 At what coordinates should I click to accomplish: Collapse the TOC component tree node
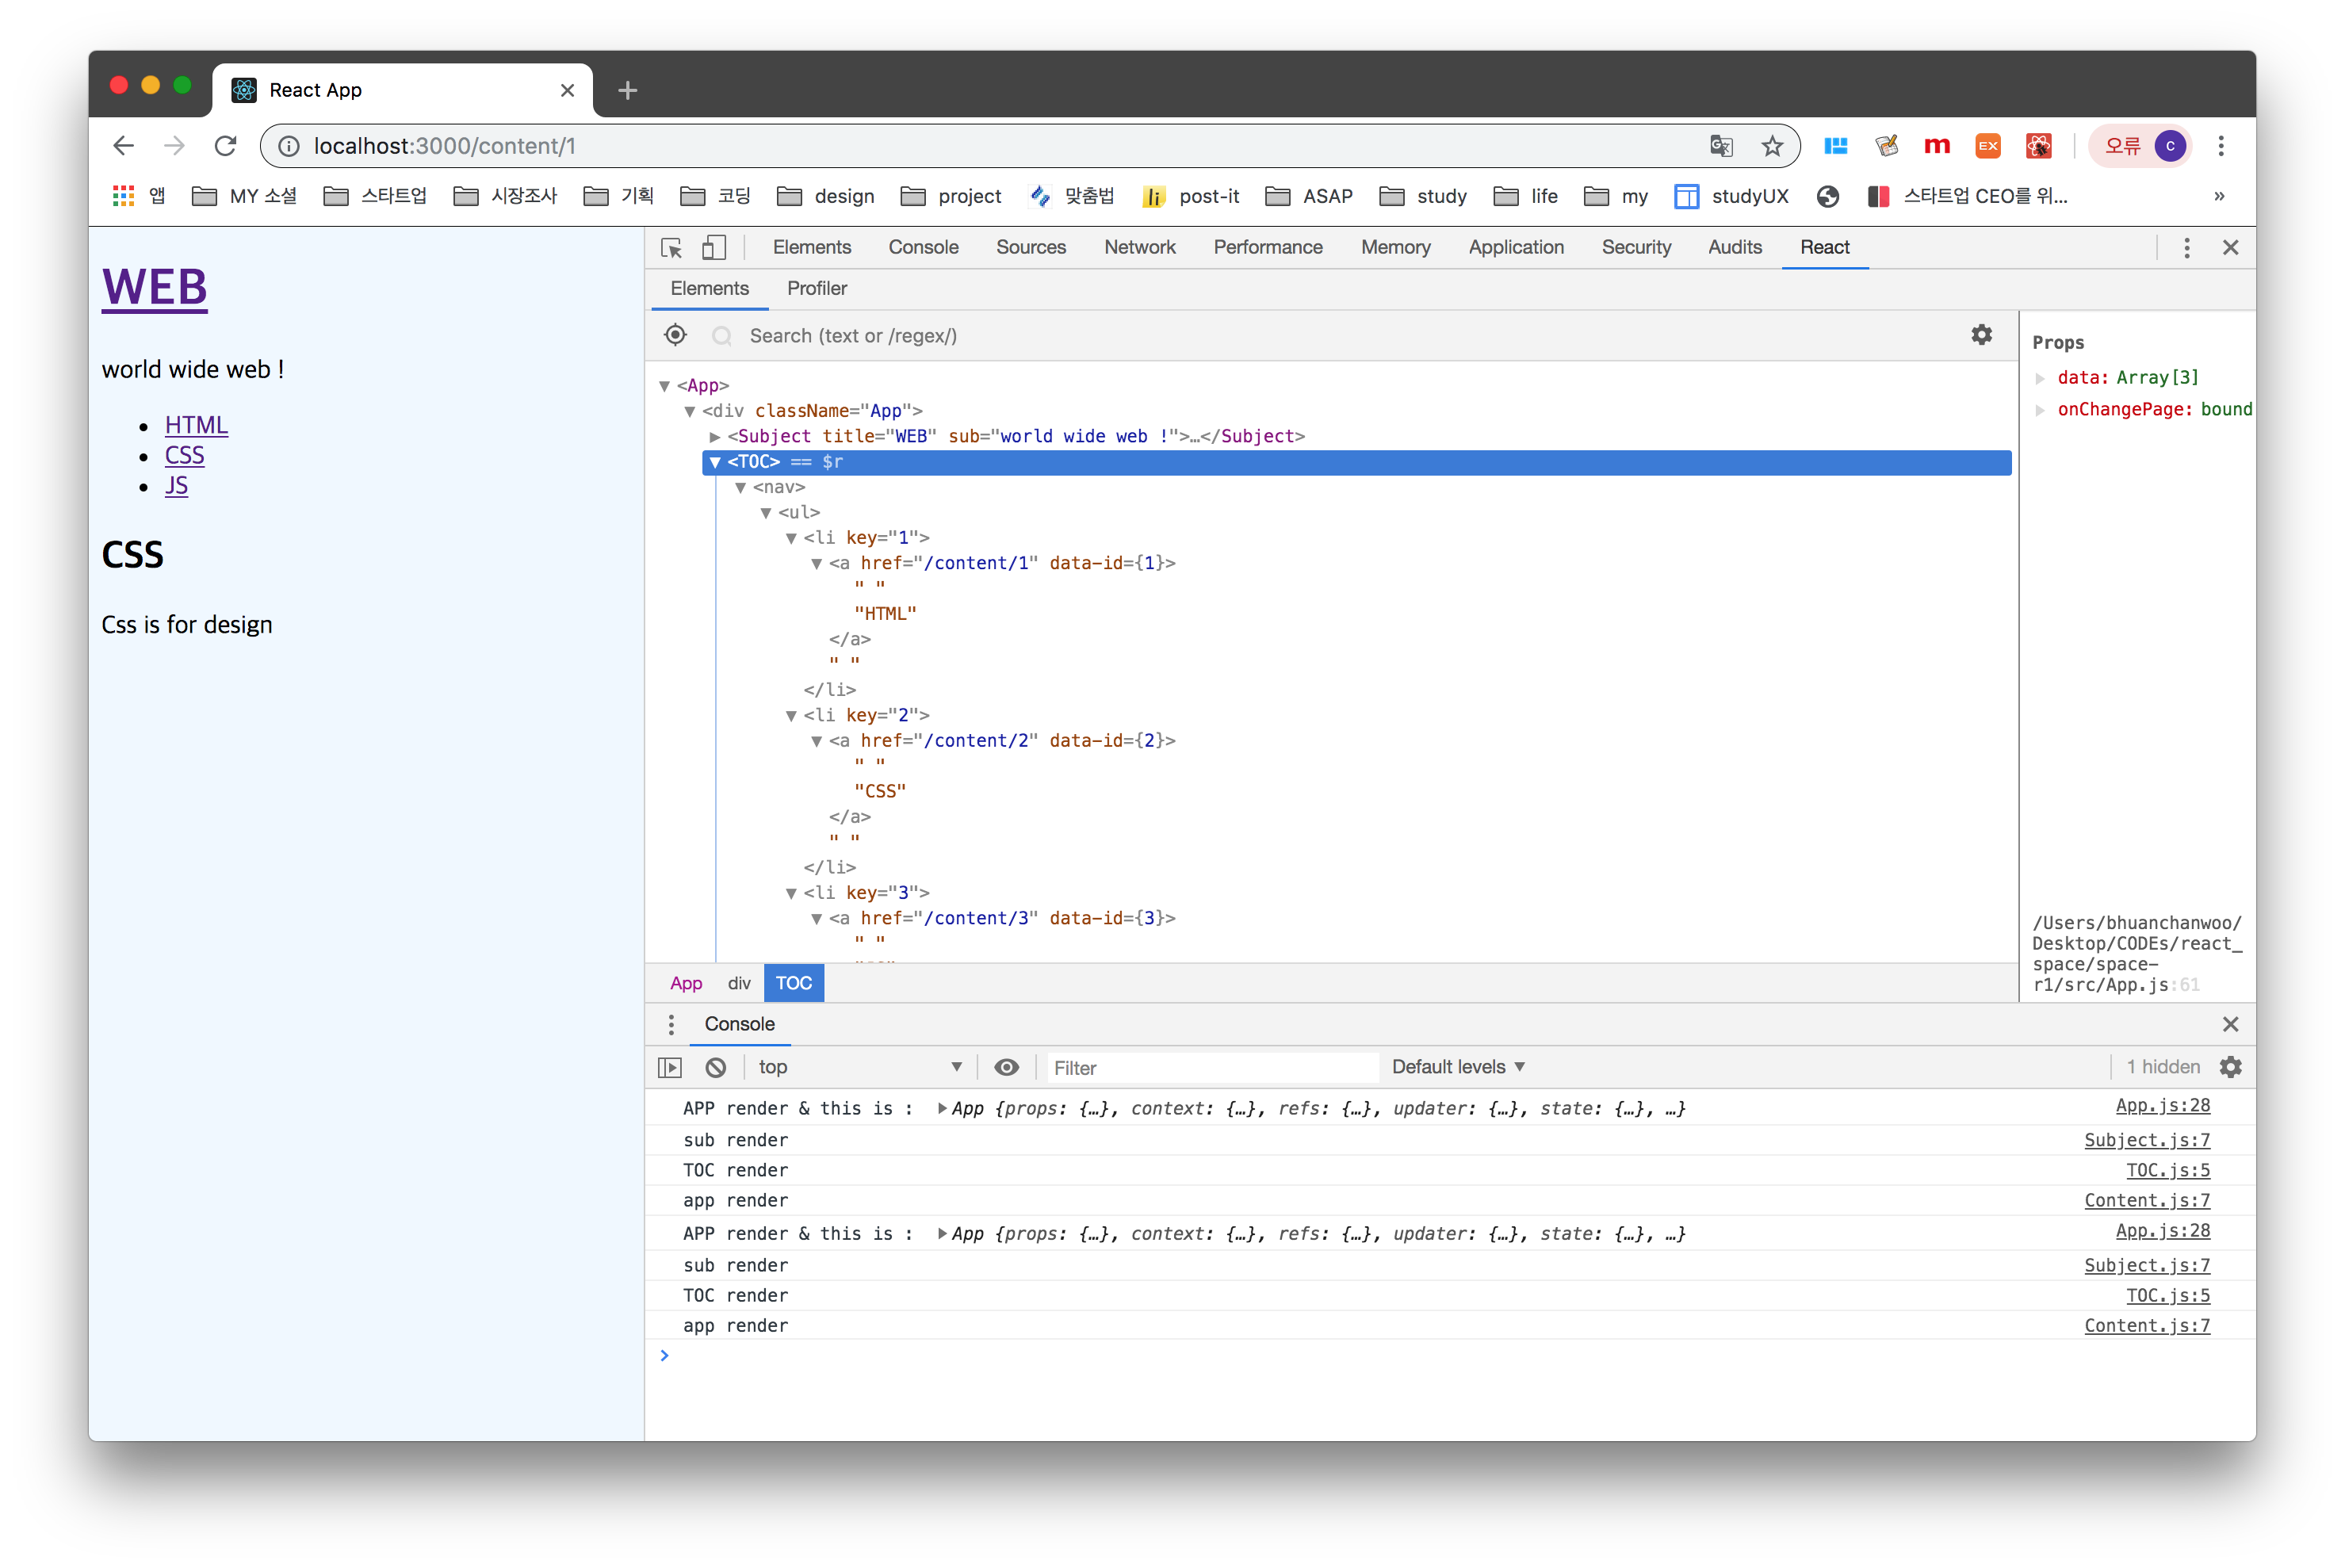(715, 462)
